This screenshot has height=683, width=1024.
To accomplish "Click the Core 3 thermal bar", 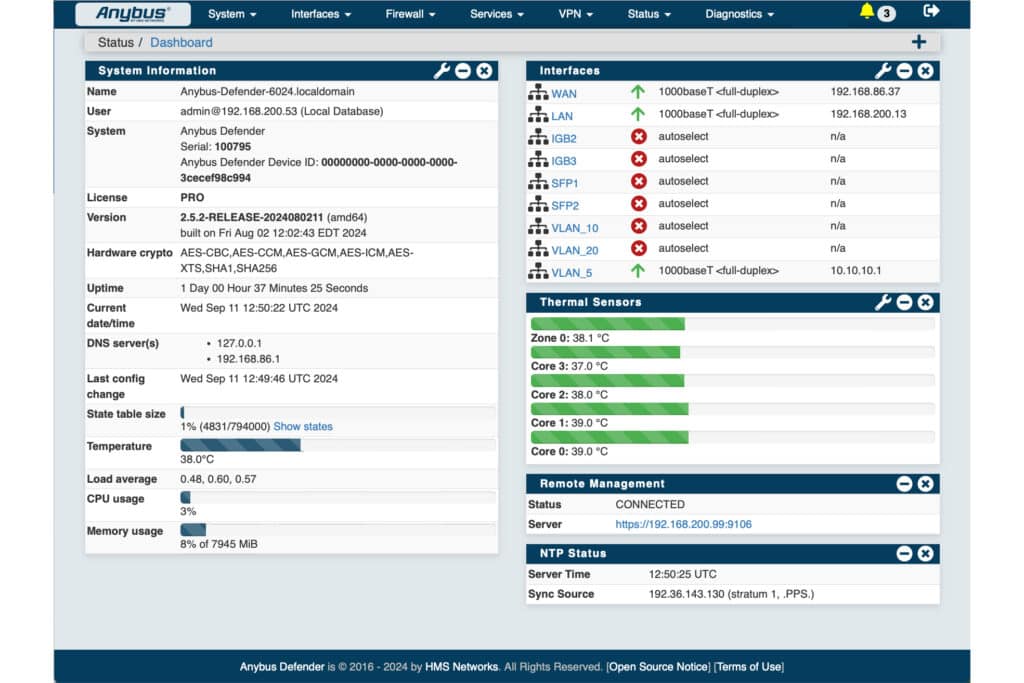I will tap(733, 352).
